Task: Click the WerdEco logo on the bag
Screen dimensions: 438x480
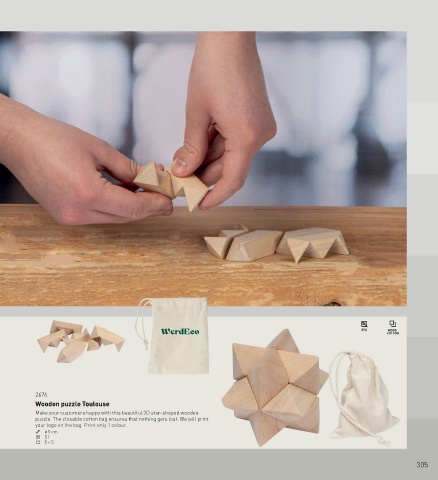Action: tap(180, 331)
